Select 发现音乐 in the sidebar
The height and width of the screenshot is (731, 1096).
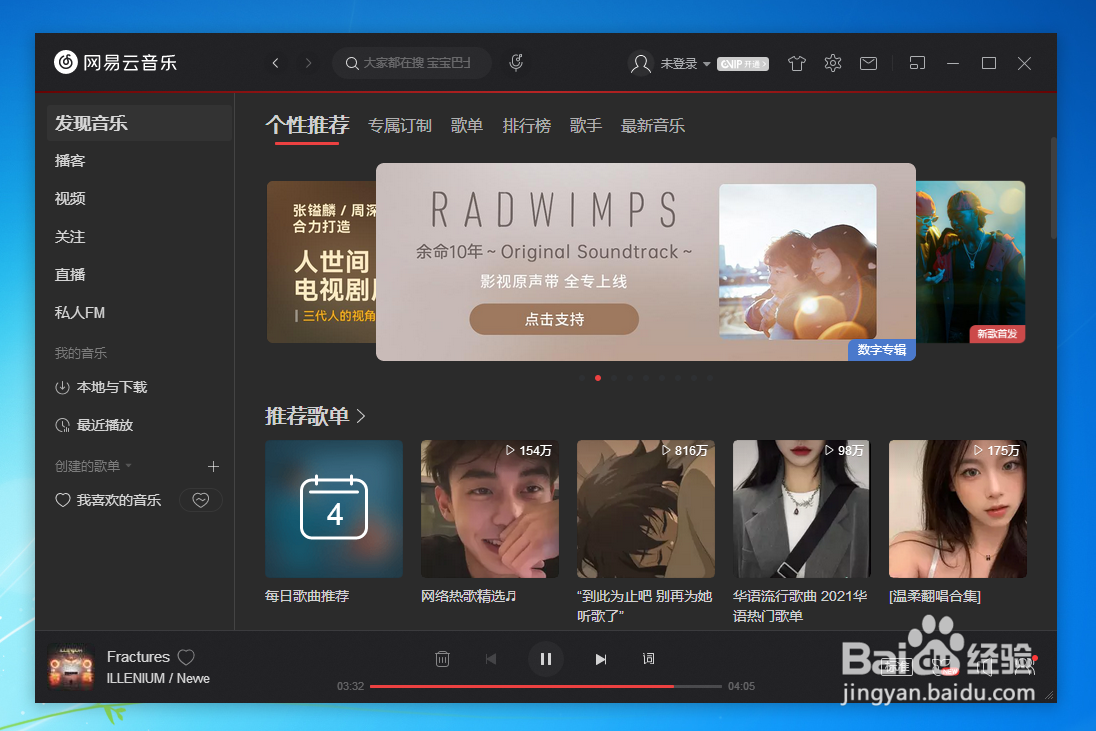[x=139, y=123]
